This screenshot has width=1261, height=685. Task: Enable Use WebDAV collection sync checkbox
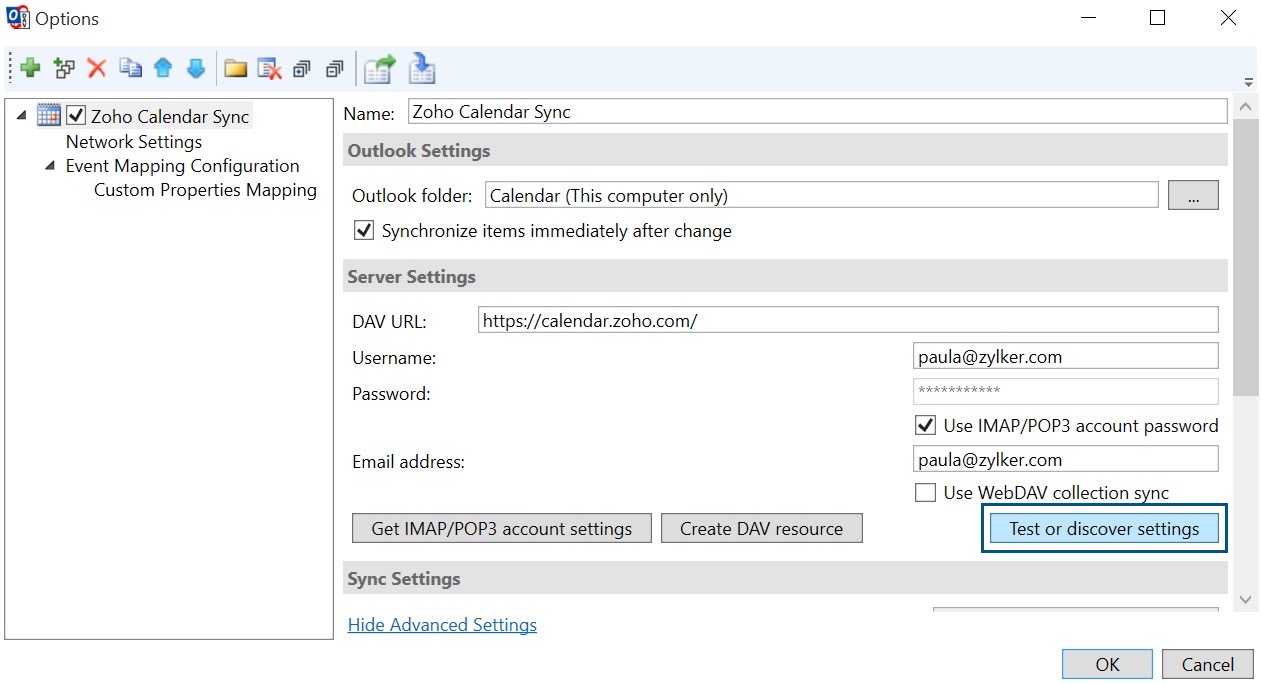point(926,493)
